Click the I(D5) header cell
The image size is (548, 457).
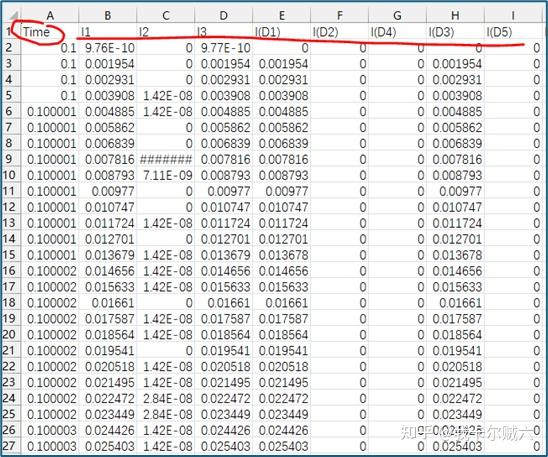(x=513, y=32)
